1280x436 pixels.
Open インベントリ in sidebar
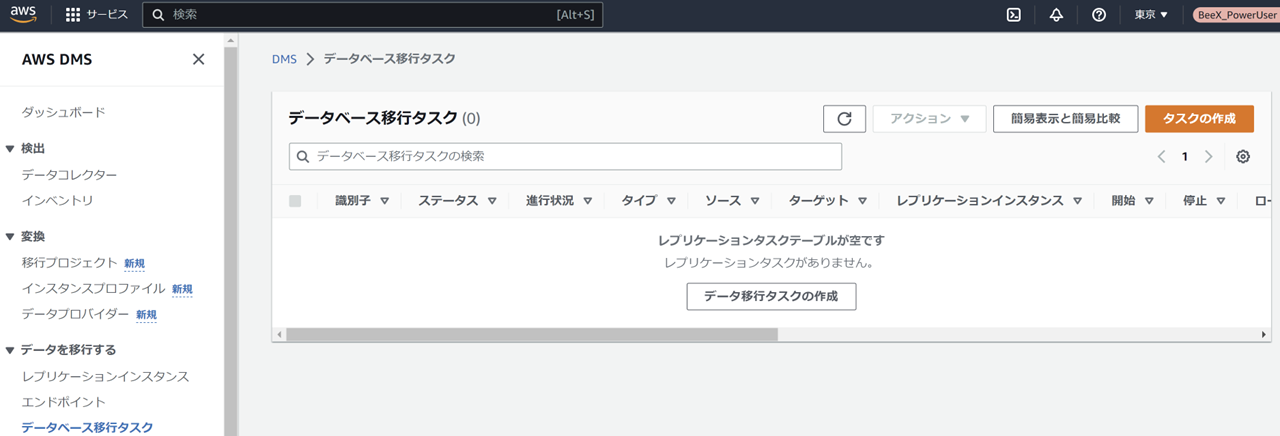[x=57, y=200]
